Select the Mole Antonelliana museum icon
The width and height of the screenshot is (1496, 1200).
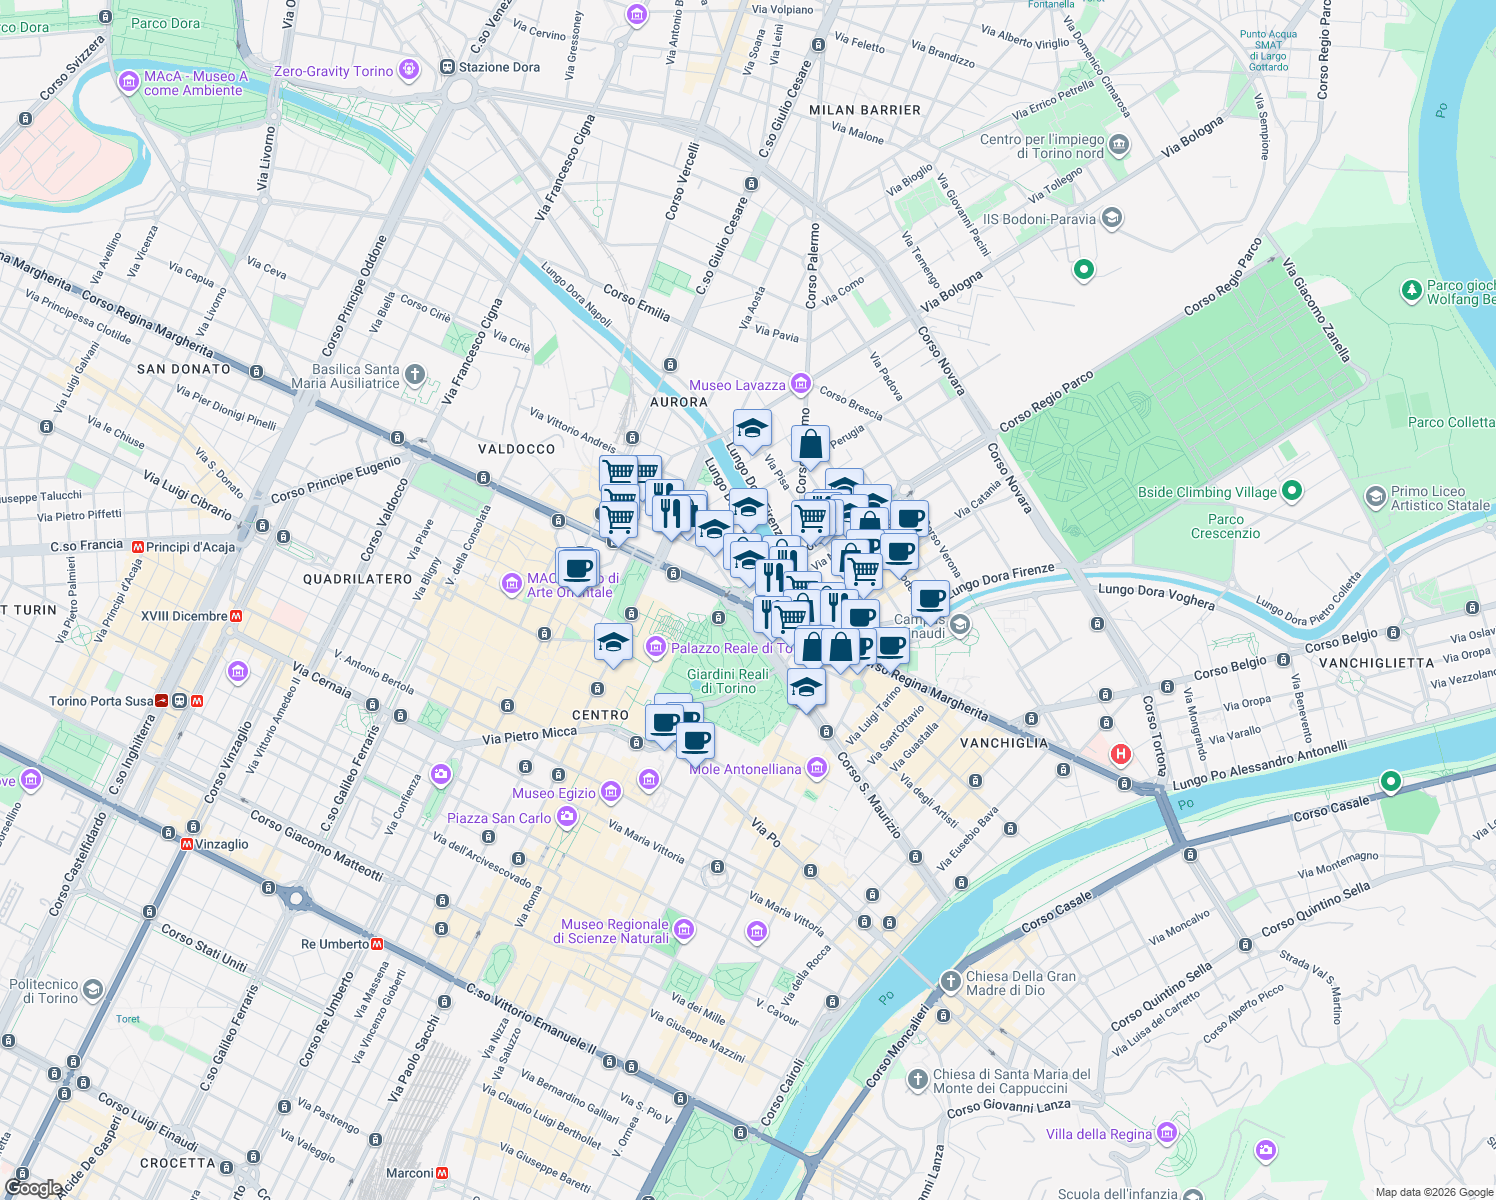tap(817, 768)
